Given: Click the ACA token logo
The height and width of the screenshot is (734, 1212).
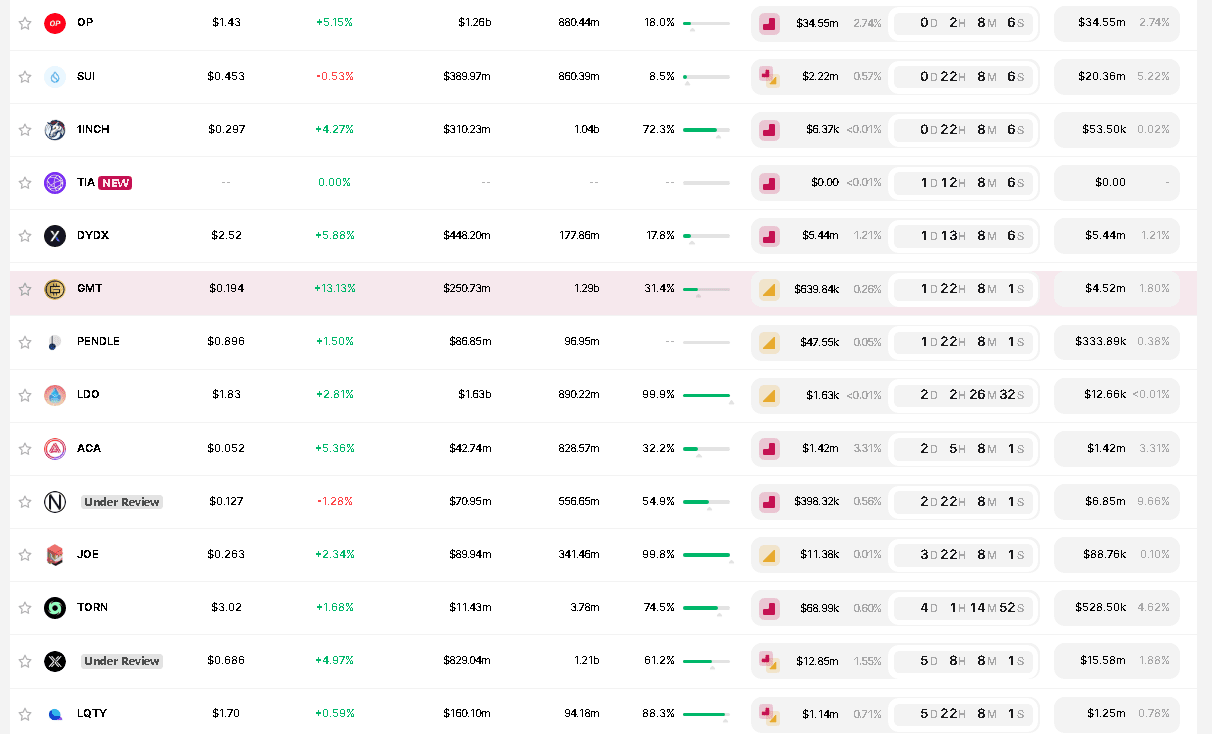Looking at the screenshot, I should click(55, 448).
